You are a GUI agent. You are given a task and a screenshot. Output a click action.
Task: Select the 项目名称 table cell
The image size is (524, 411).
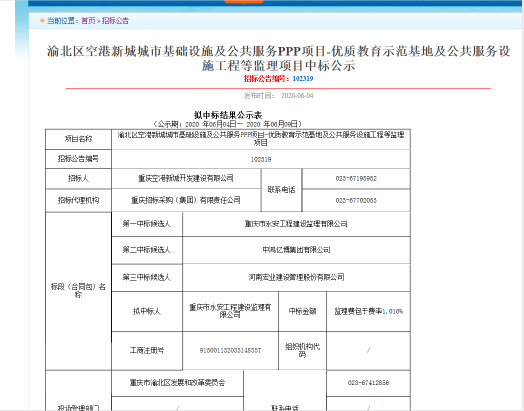pos(78,139)
